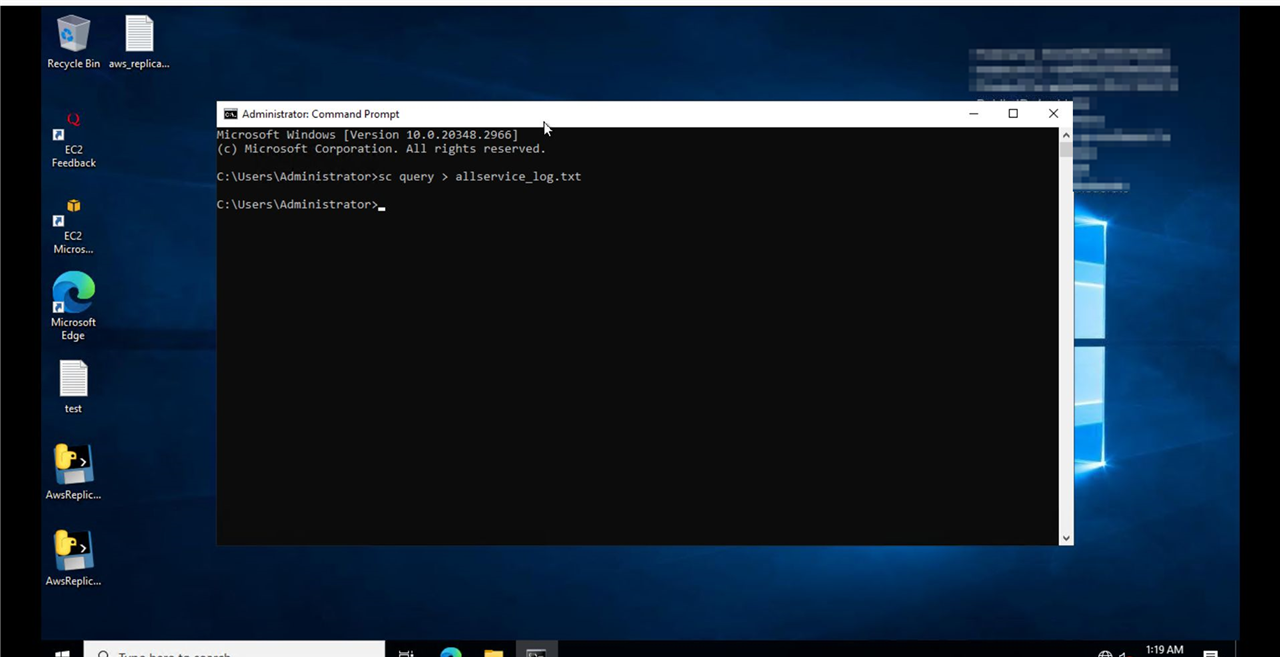Select the lower AwsReplic installer icon

(73, 551)
